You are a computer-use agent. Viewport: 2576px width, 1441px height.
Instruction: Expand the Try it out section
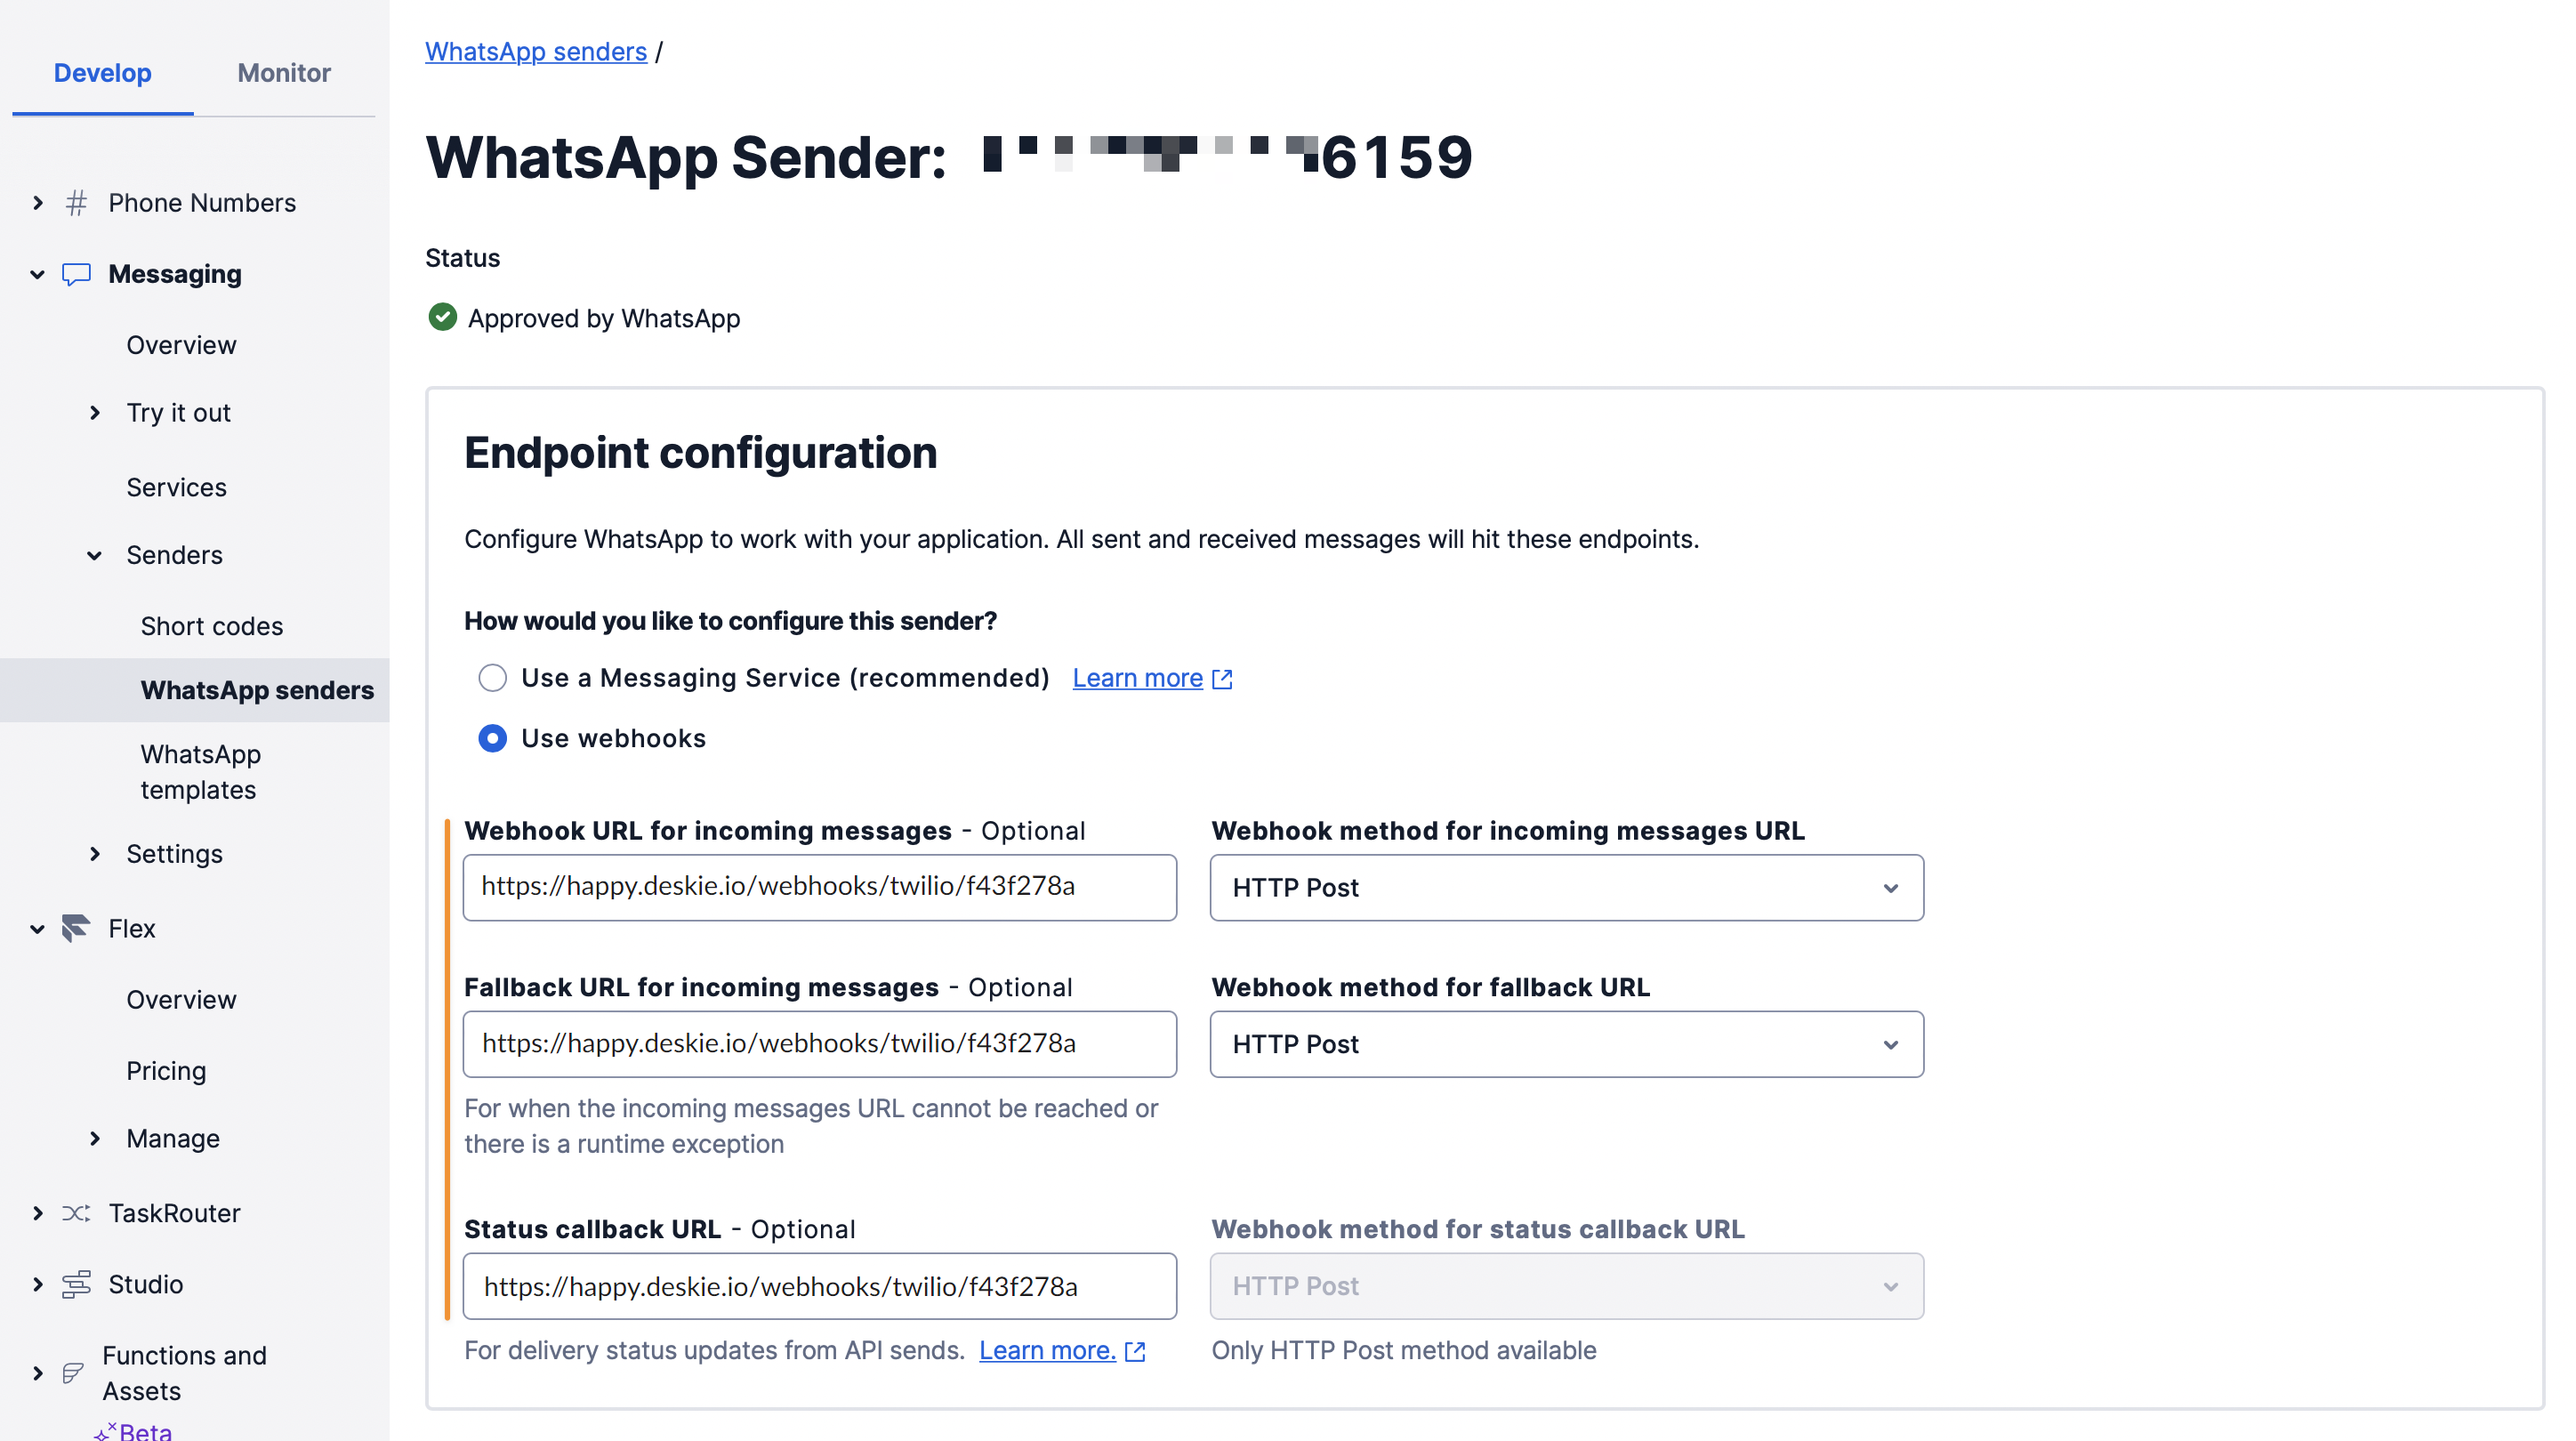pyautogui.click(x=95, y=413)
